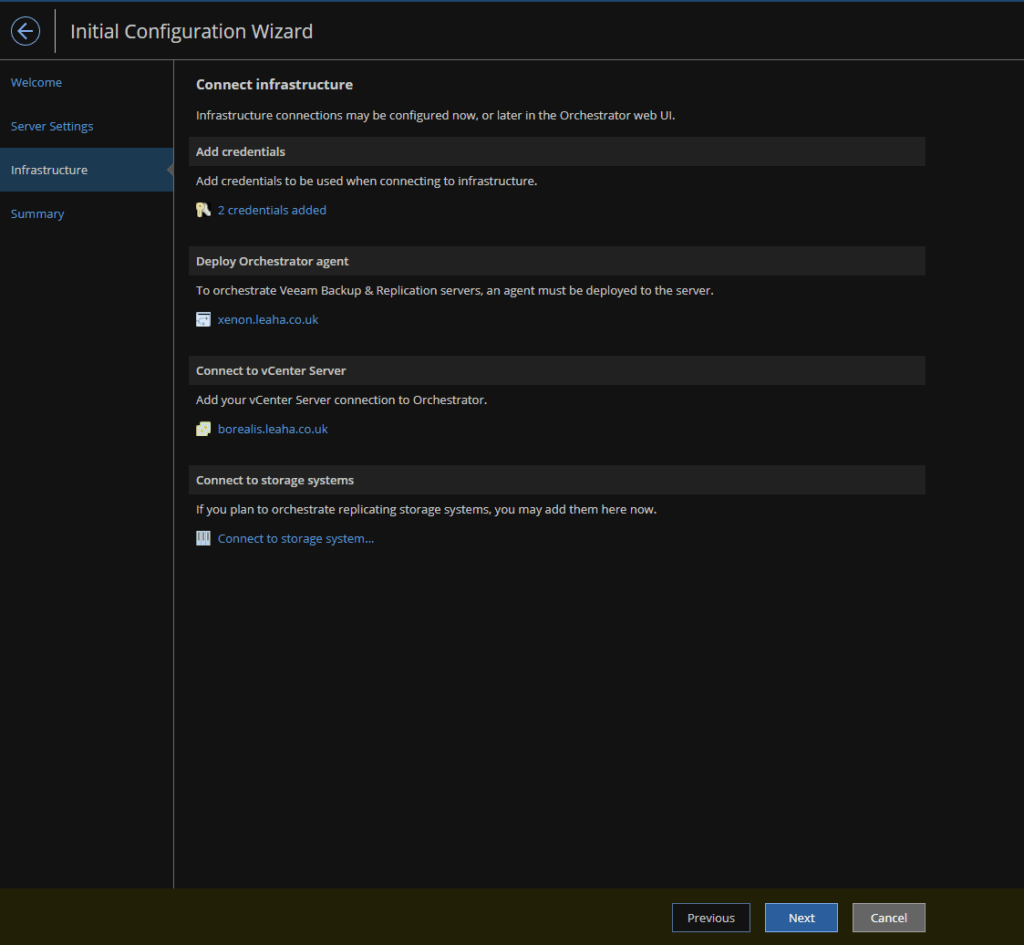
Task: Click the back arrow icon in header
Action: (x=25, y=31)
